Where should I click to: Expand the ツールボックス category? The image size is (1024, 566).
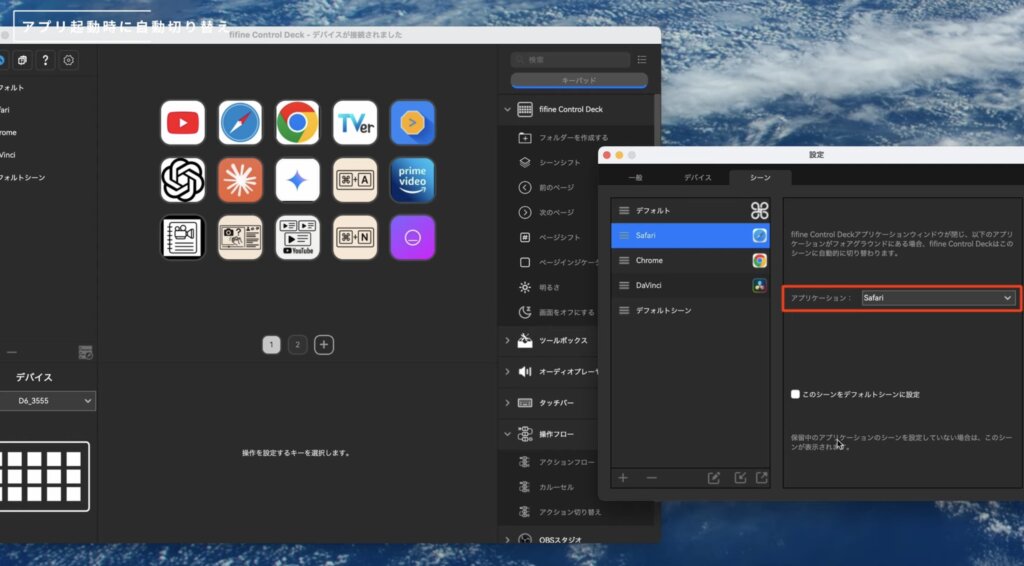tap(507, 341)
